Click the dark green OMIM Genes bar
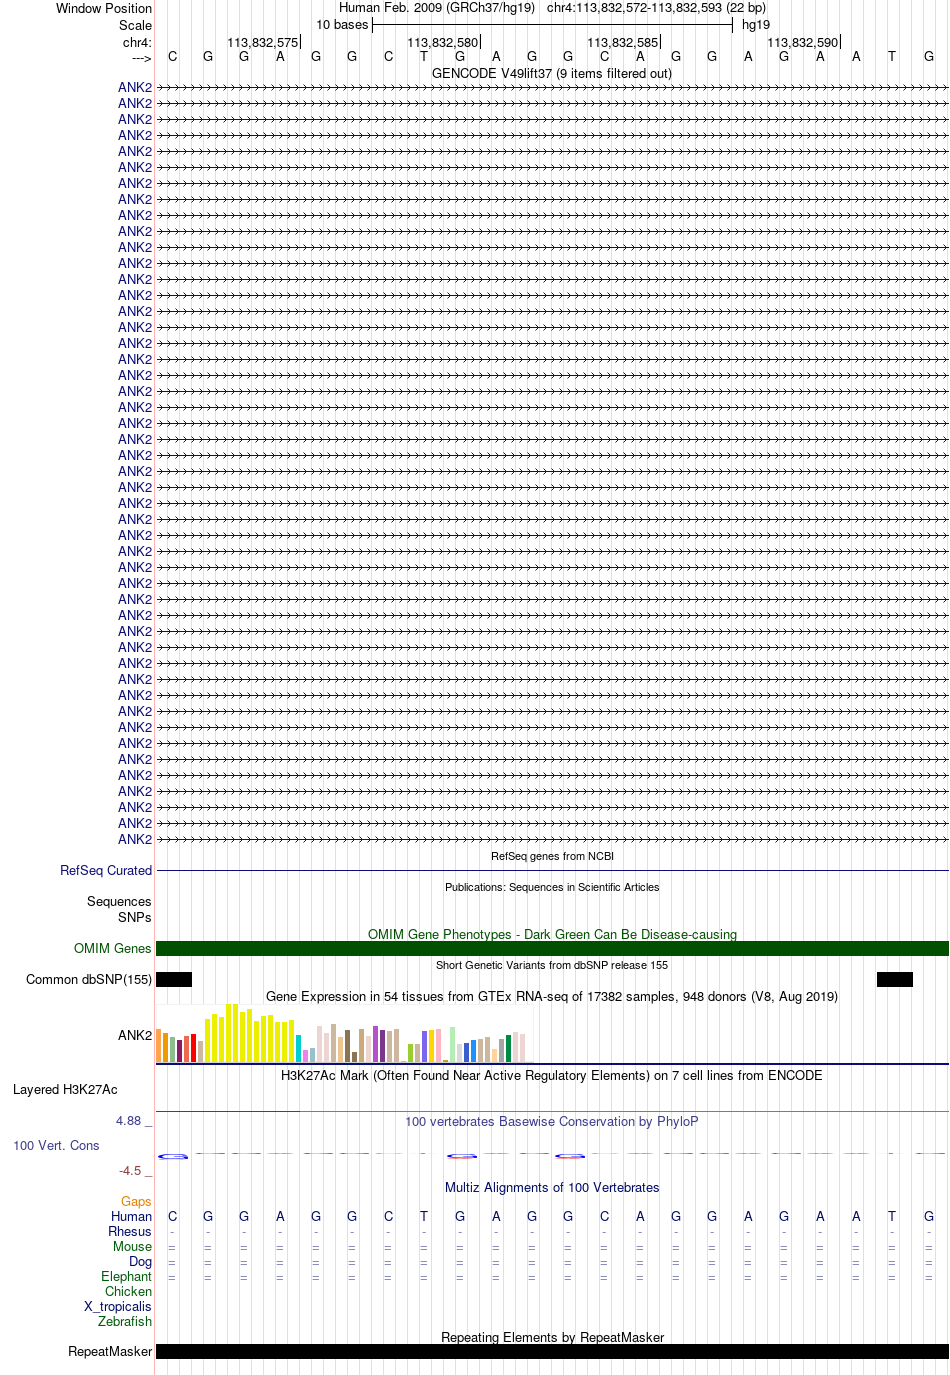Screen dimensions: 950x1375 pyautogui.click(x=552, y=948)
